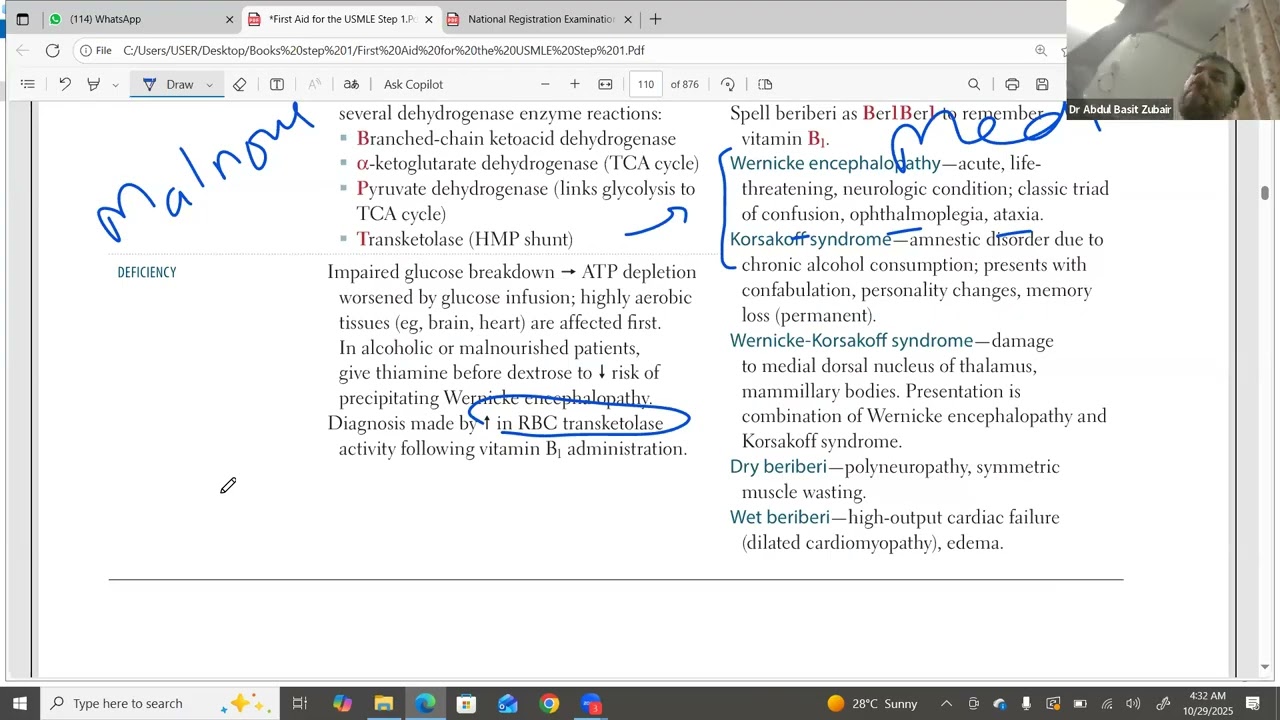Click the Read aloud icon
The width and height of the screenshot is (1280, 720).
pos(314,84)
